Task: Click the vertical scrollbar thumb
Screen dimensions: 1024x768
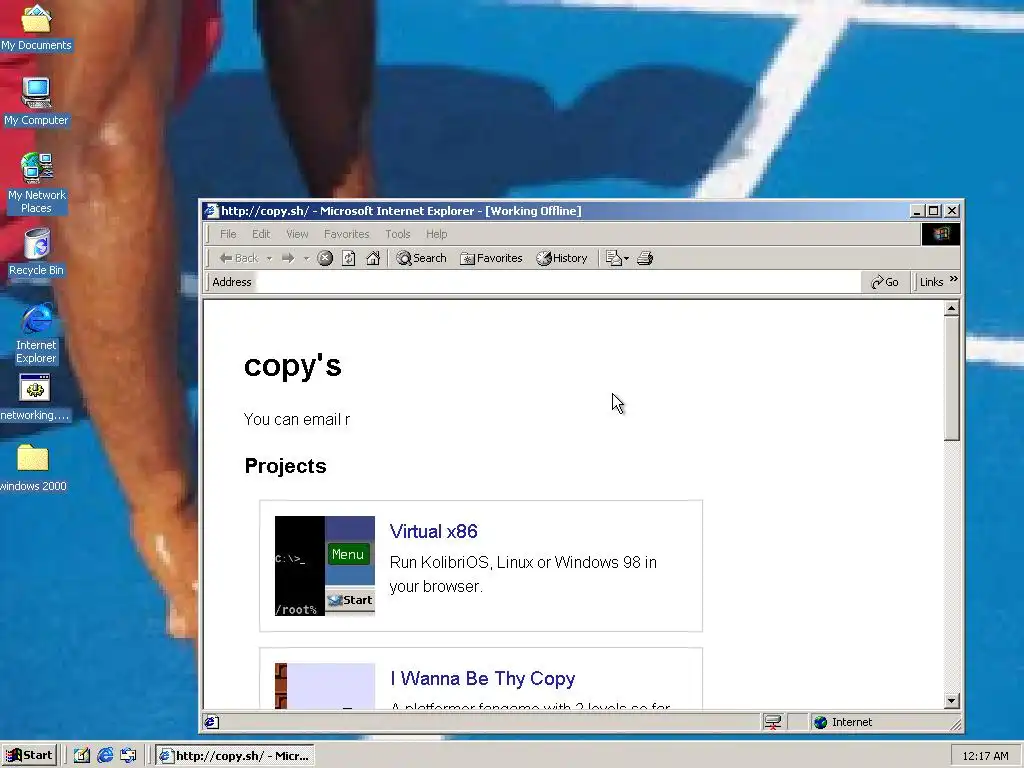Action: 952,379
